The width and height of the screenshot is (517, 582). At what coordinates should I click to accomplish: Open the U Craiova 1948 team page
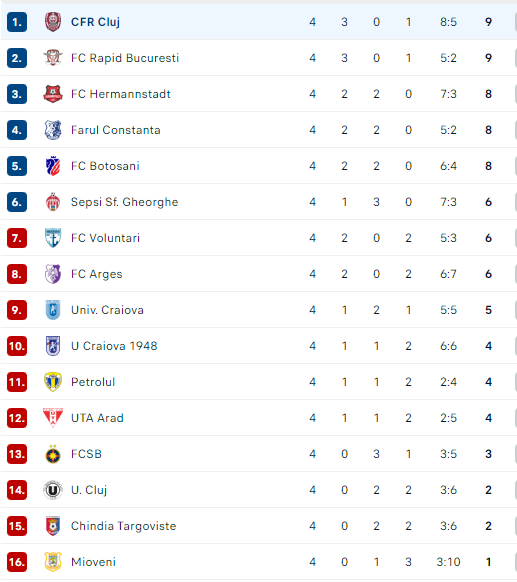click(114, 346)
